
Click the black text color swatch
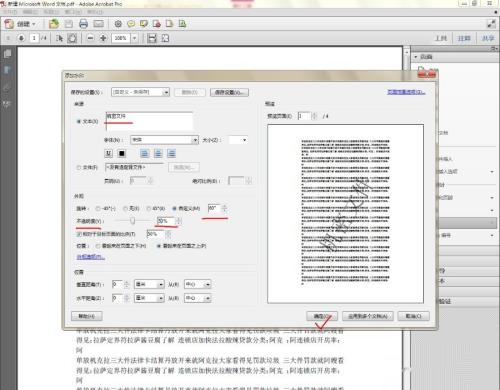(x=122, y=153)
